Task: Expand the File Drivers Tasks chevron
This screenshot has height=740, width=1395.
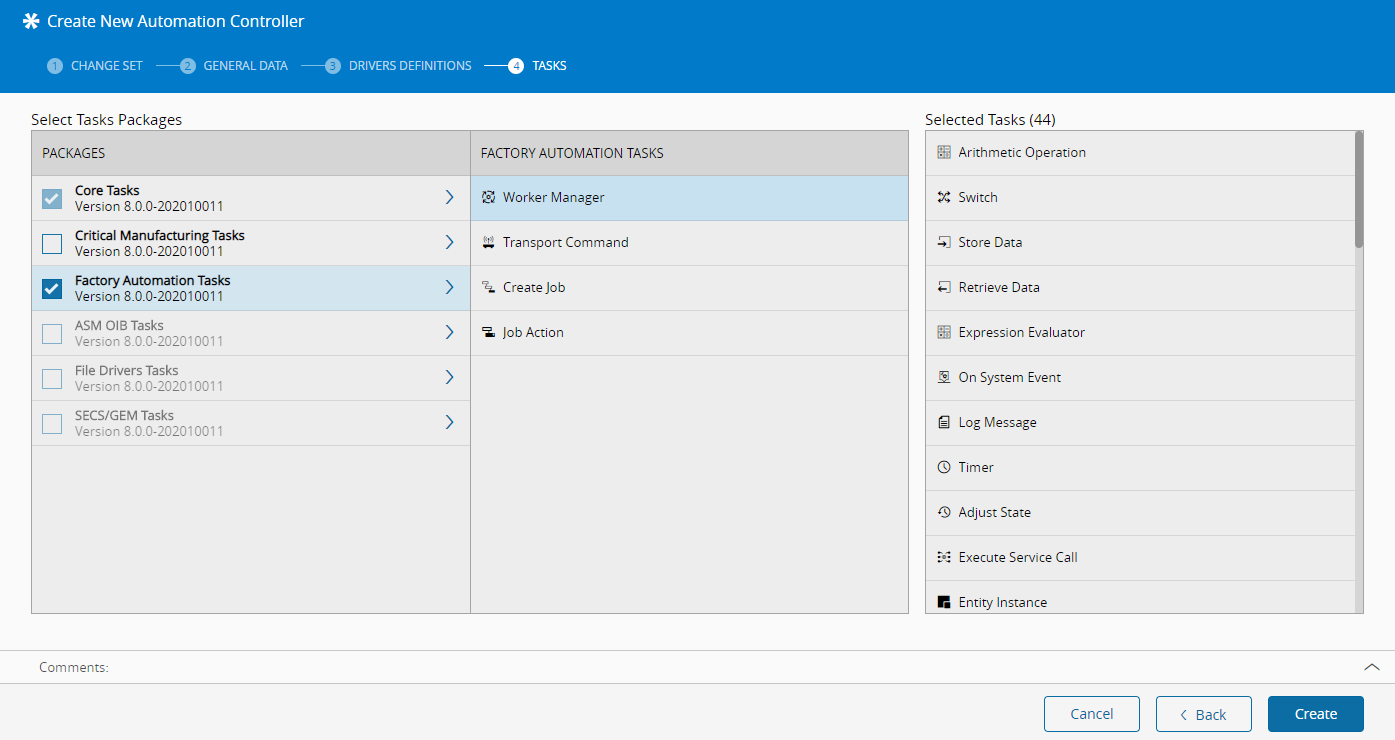Action: coord(449,378)
